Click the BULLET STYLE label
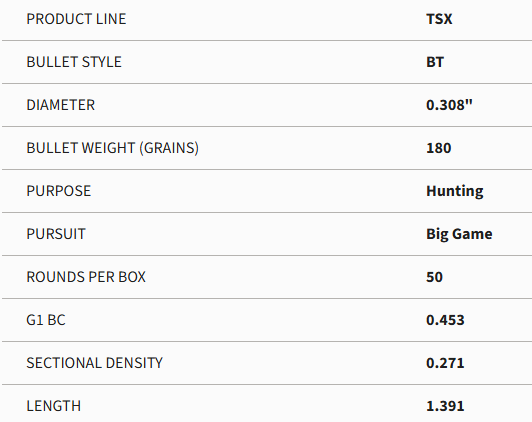532x422 pixels. 74,62
